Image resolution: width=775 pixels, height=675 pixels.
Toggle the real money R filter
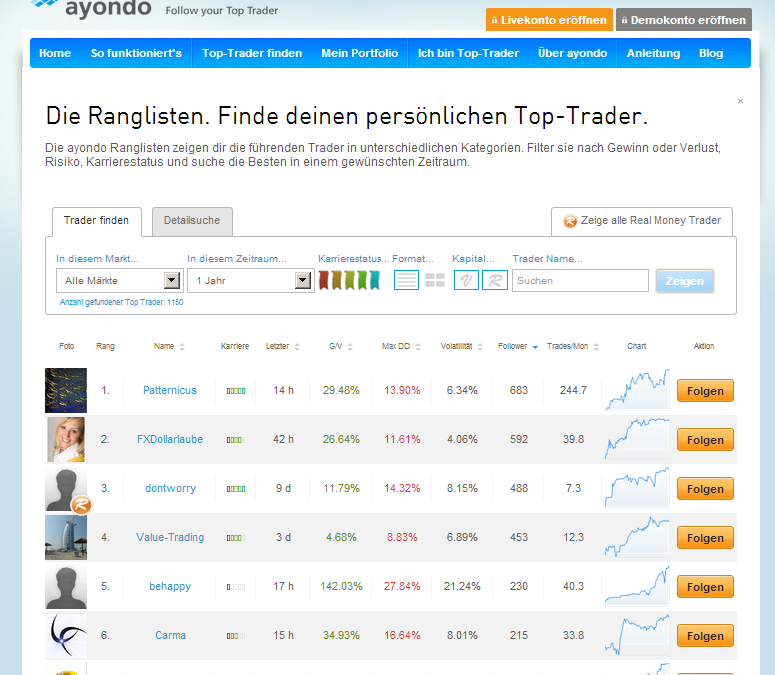tap(495, 280)
